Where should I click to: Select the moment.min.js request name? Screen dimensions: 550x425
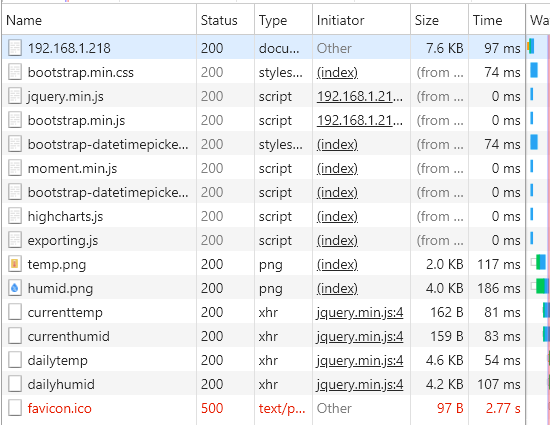click(72, 169)
